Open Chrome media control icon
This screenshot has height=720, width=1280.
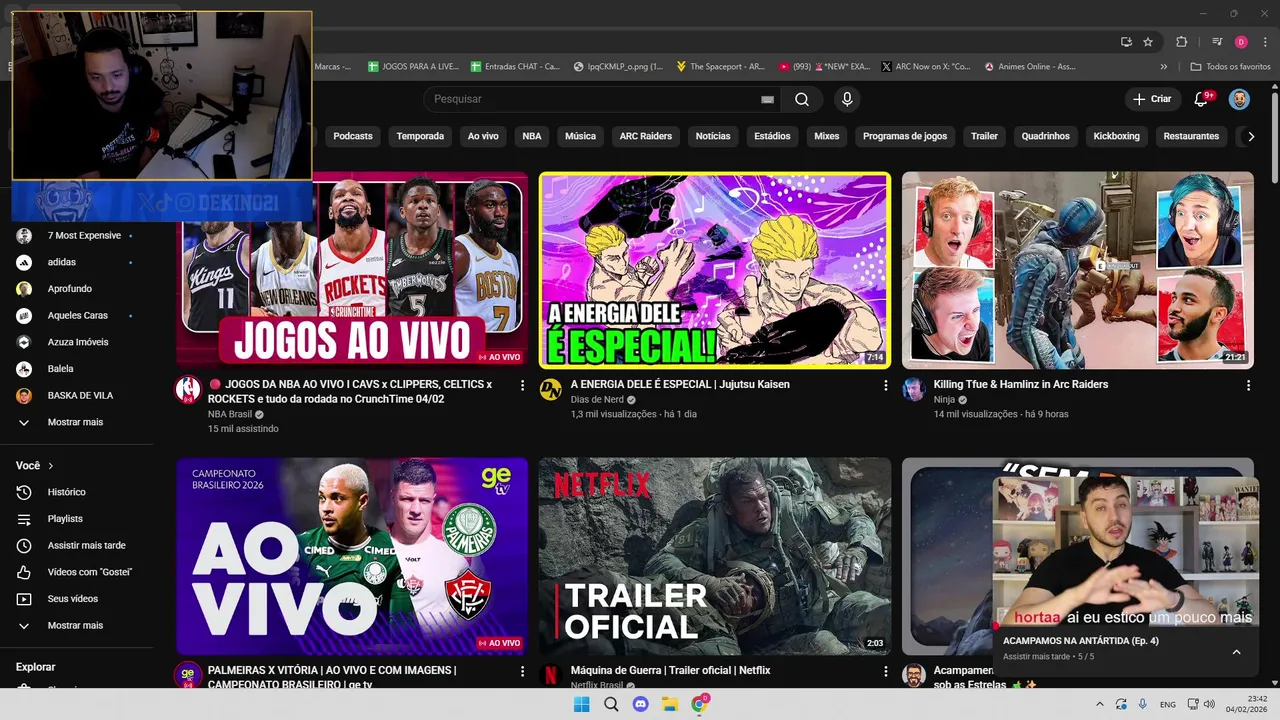pos(1217,42)
